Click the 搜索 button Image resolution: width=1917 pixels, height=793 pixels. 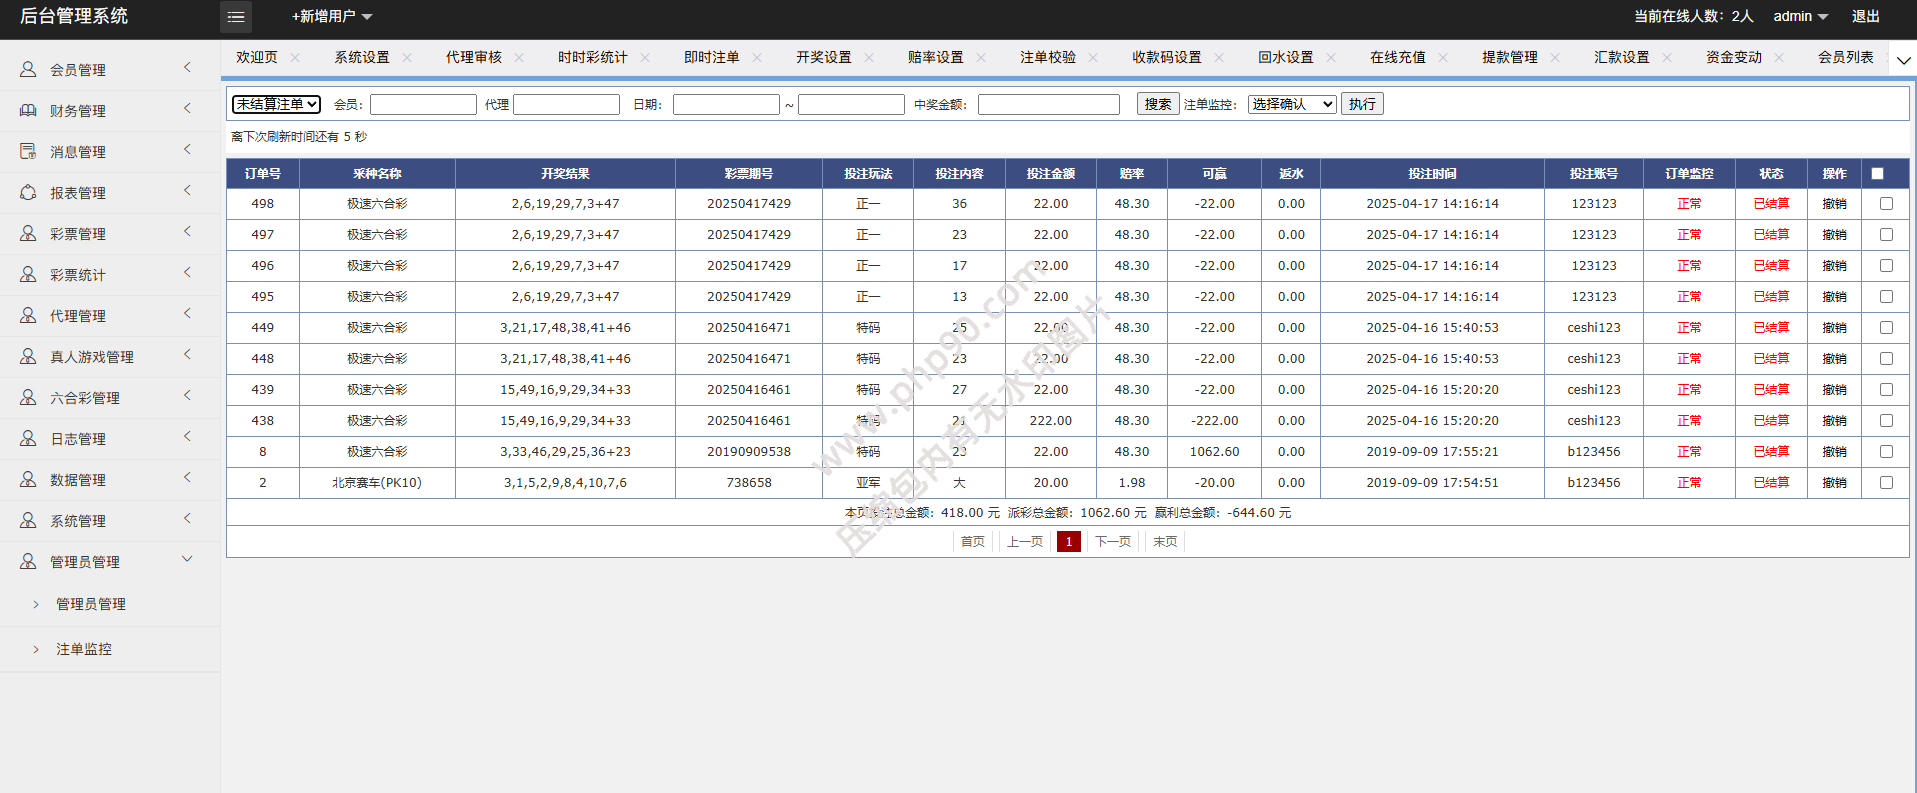pos(1158,104)
